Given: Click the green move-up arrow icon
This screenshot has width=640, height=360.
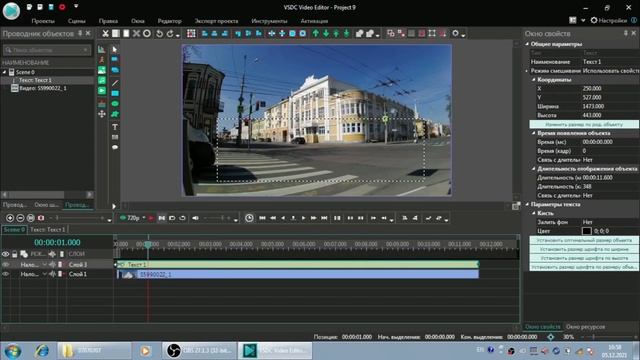Looking at the screenshot, I should 316,33.
